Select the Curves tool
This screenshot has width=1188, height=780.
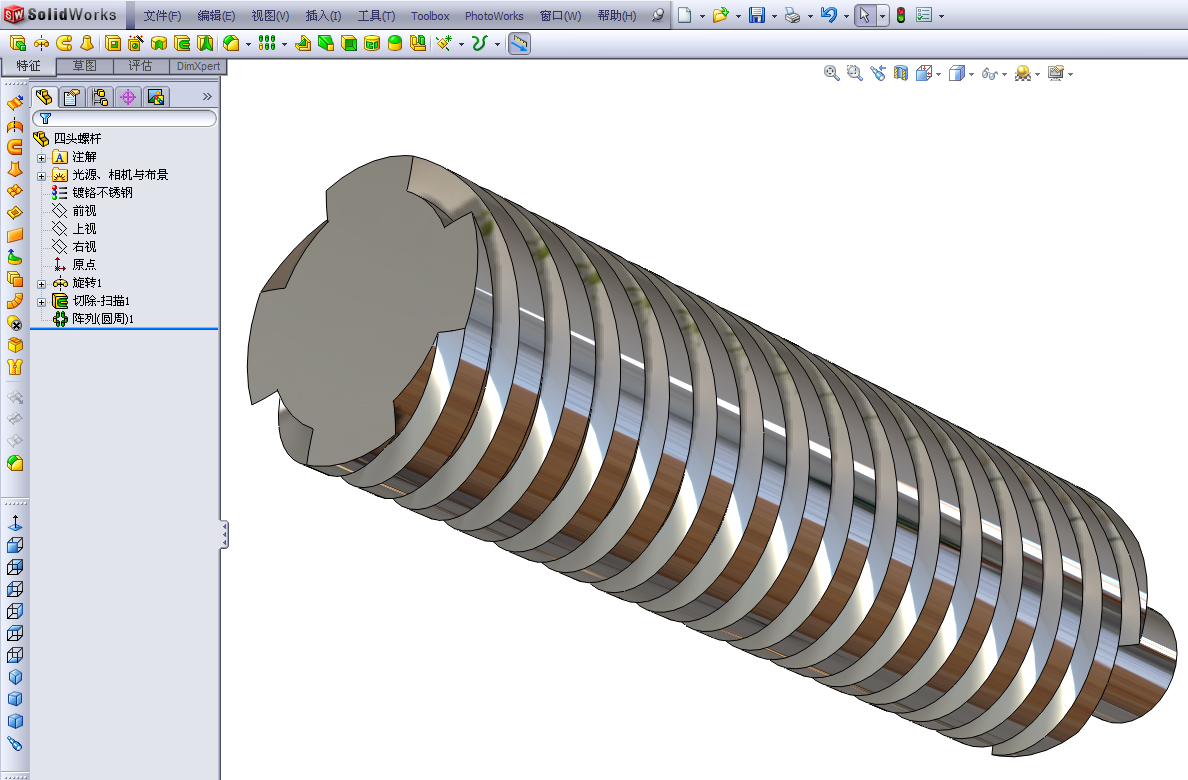[480, 43]
